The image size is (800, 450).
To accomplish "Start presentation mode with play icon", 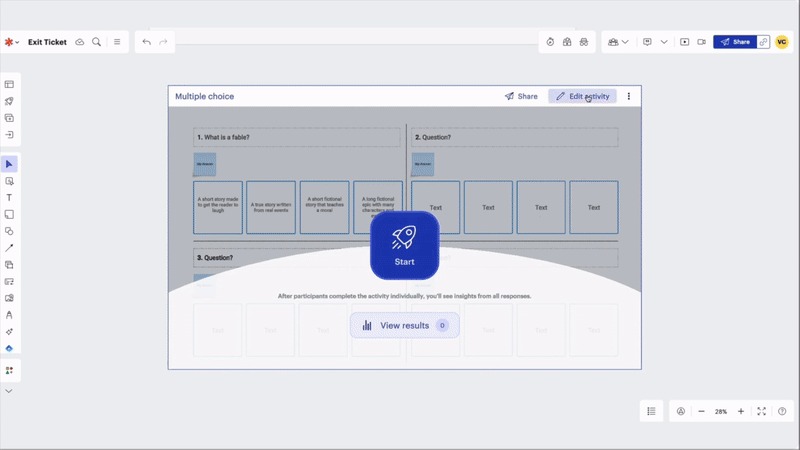I will [x=685, y=42].
